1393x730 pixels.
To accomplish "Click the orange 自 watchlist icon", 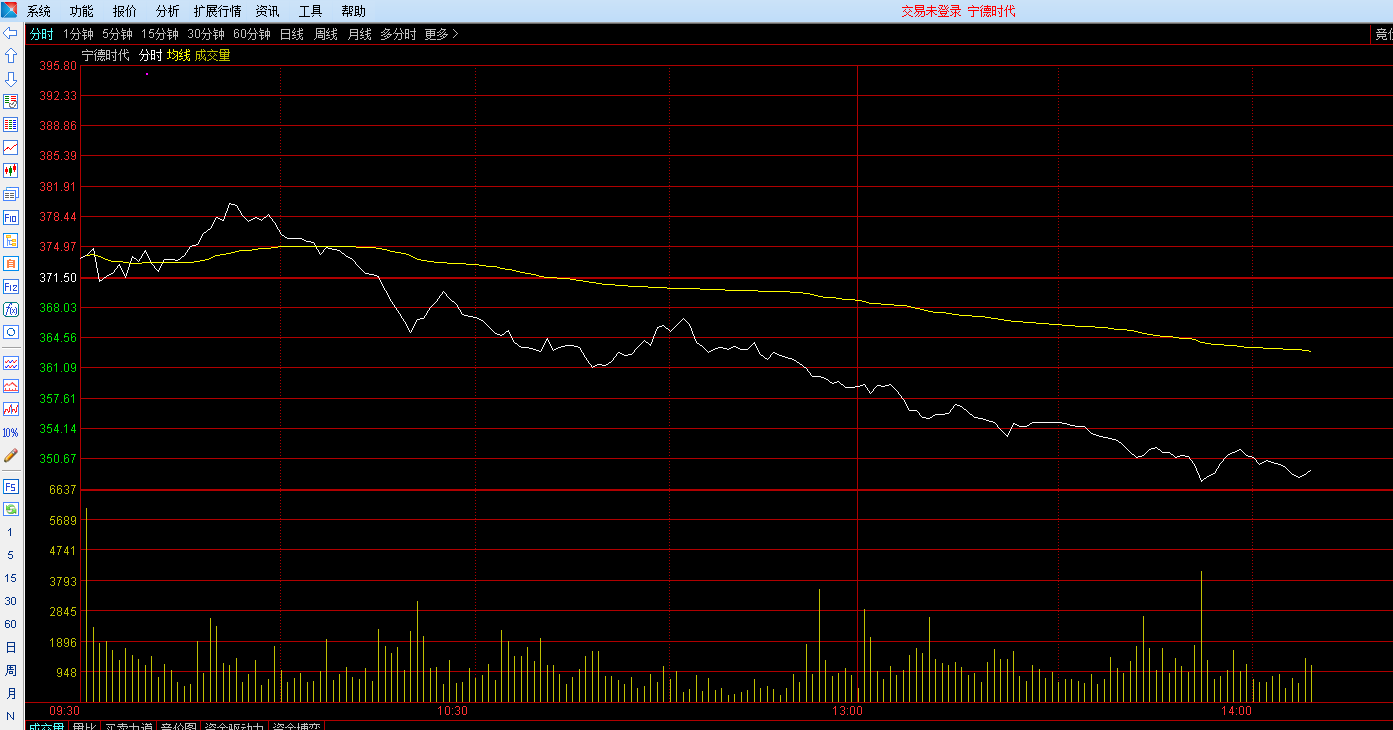I will coord(11,263).
